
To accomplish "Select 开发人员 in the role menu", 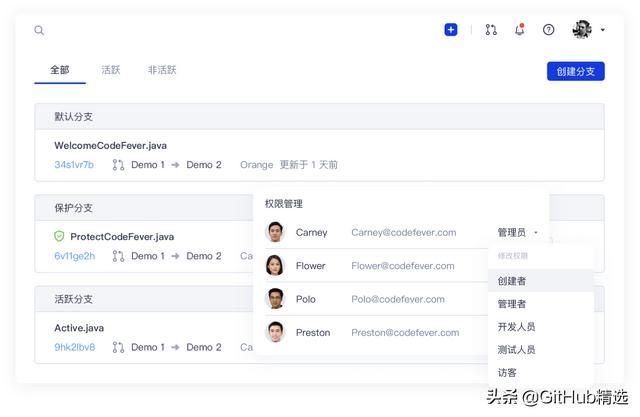I will point(540,326).
